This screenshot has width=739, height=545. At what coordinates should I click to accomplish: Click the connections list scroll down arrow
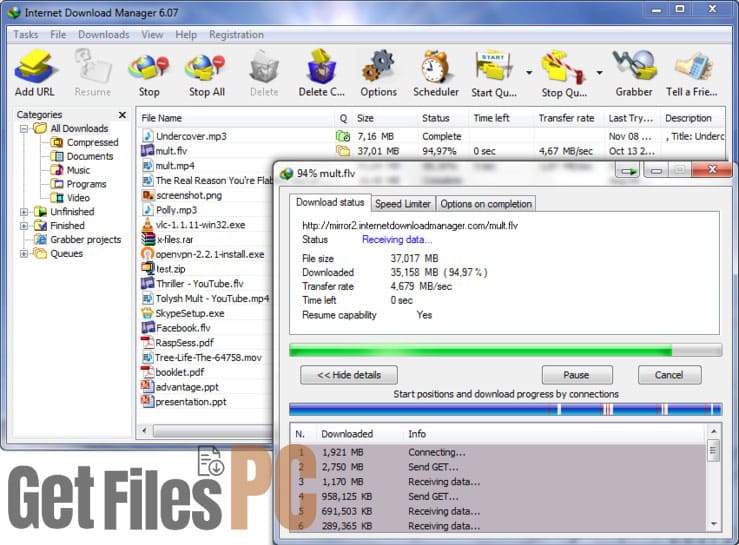pyautogui.click(x=714, y=524)
